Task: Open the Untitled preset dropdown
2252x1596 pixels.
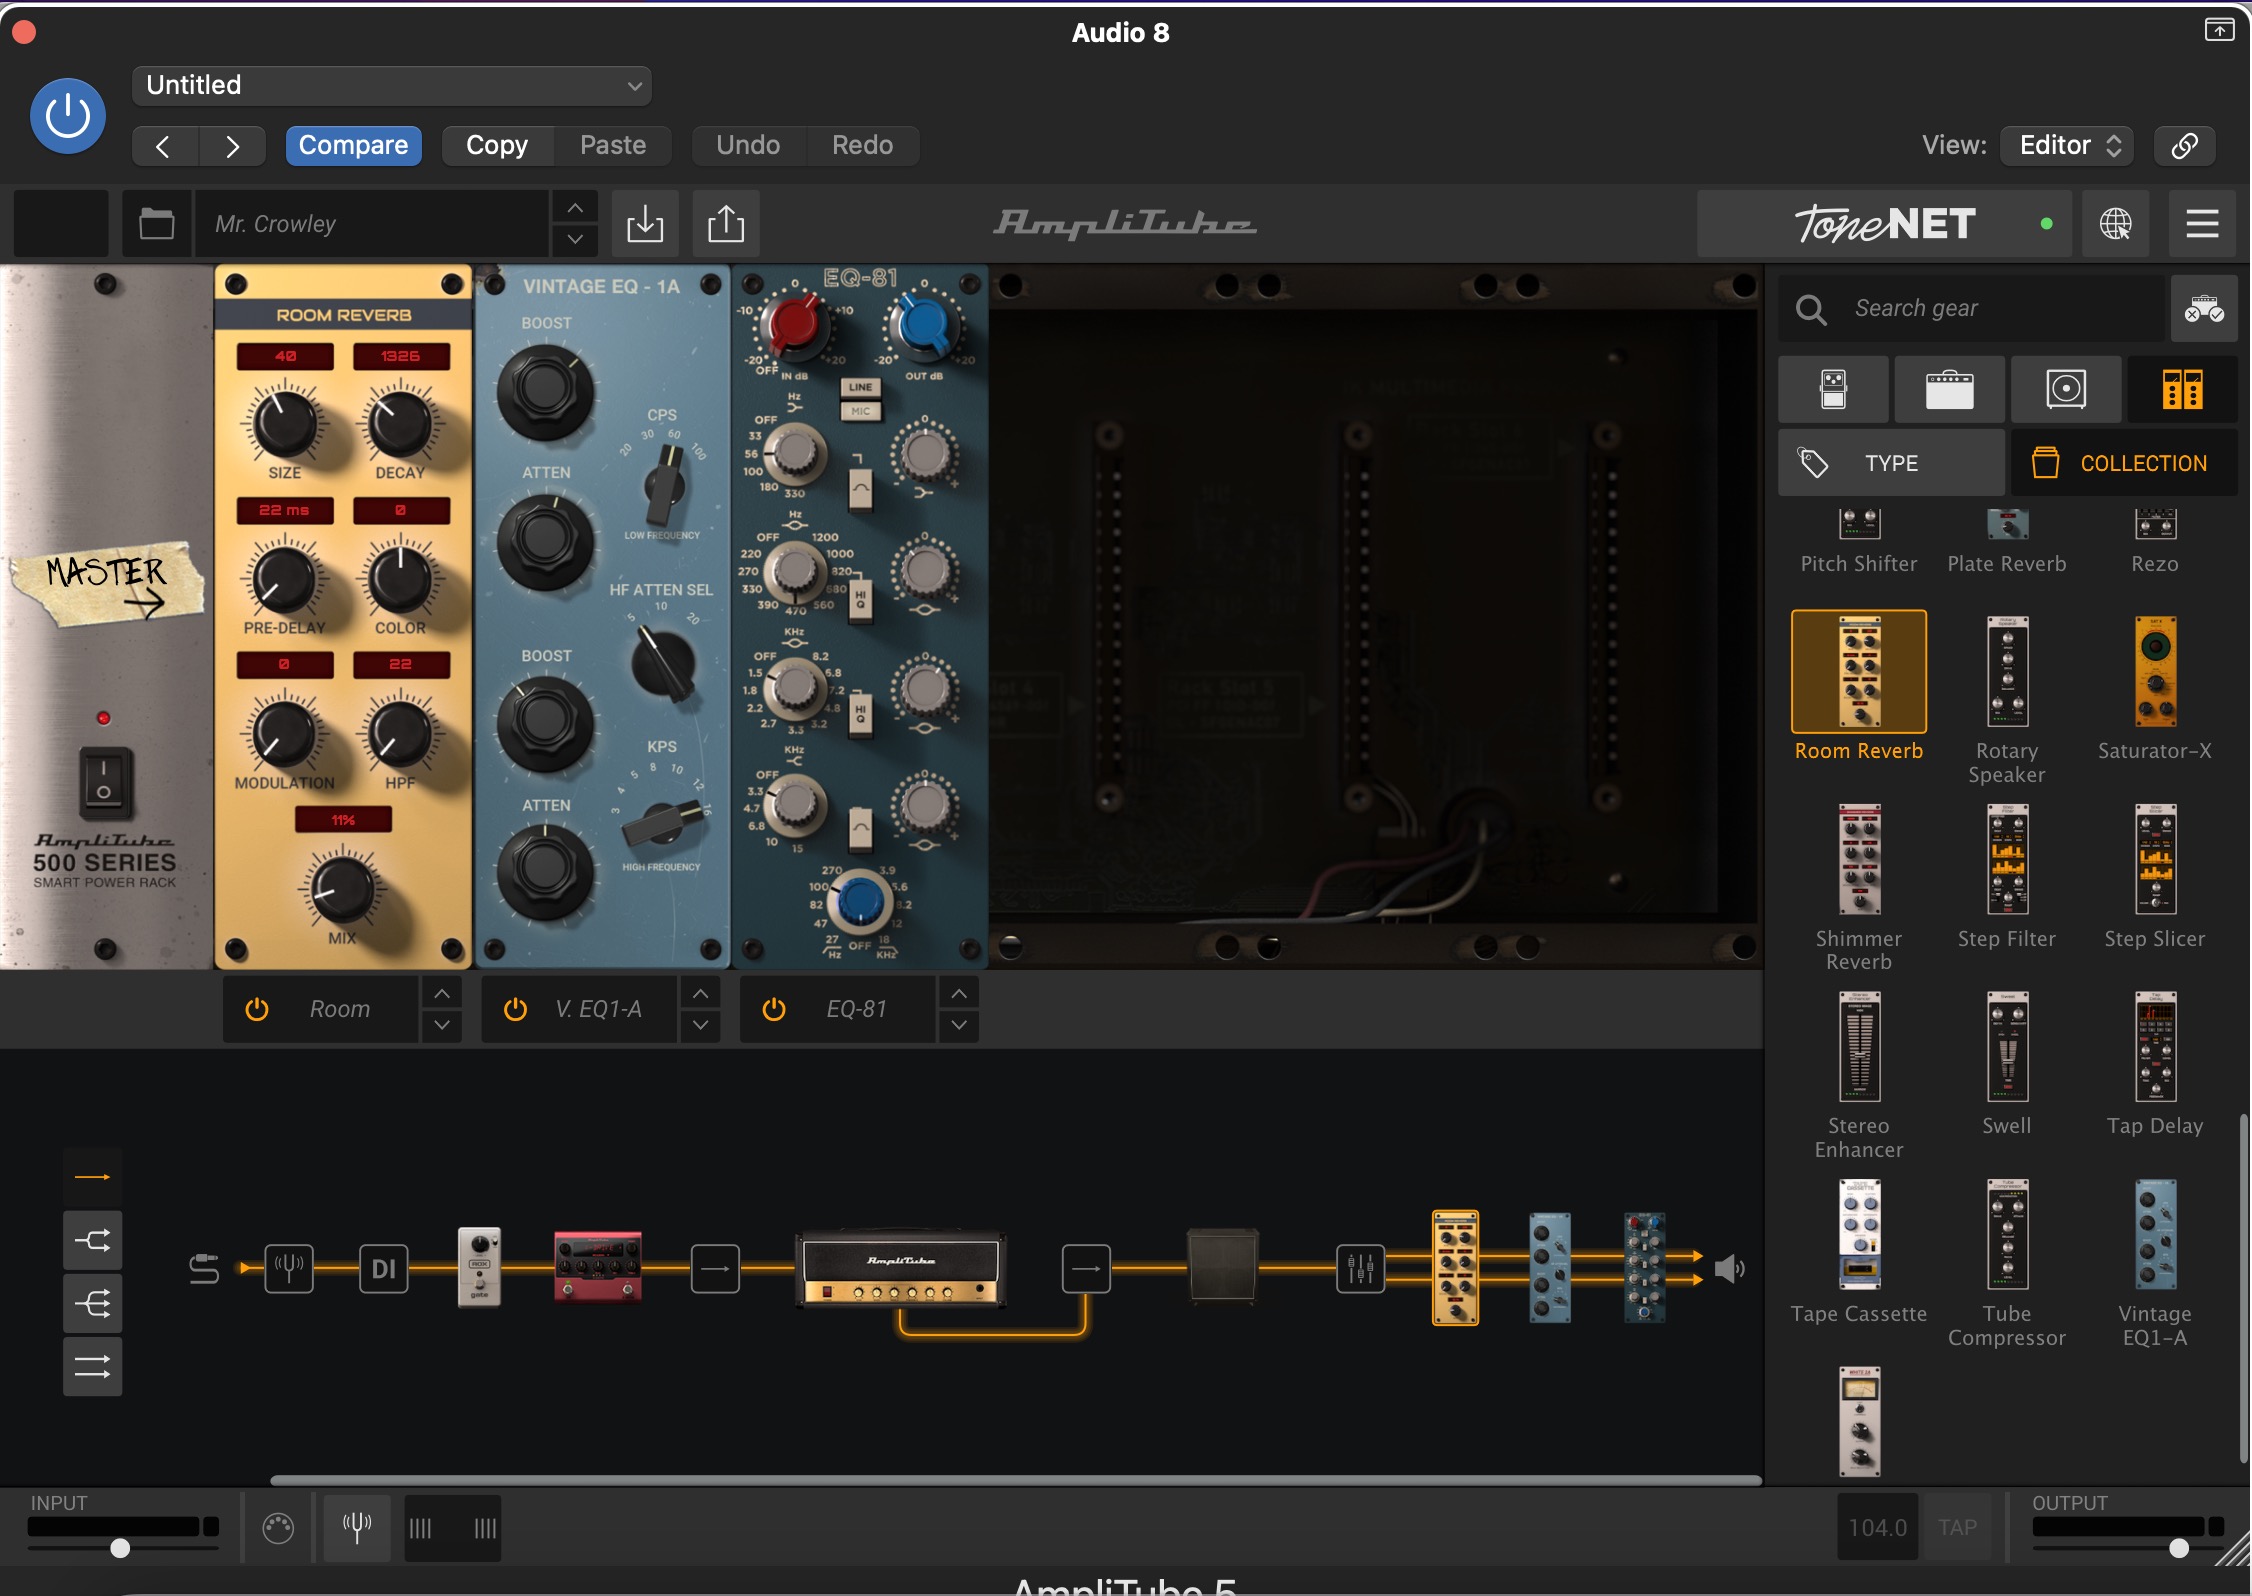Action: pos(392,85)
